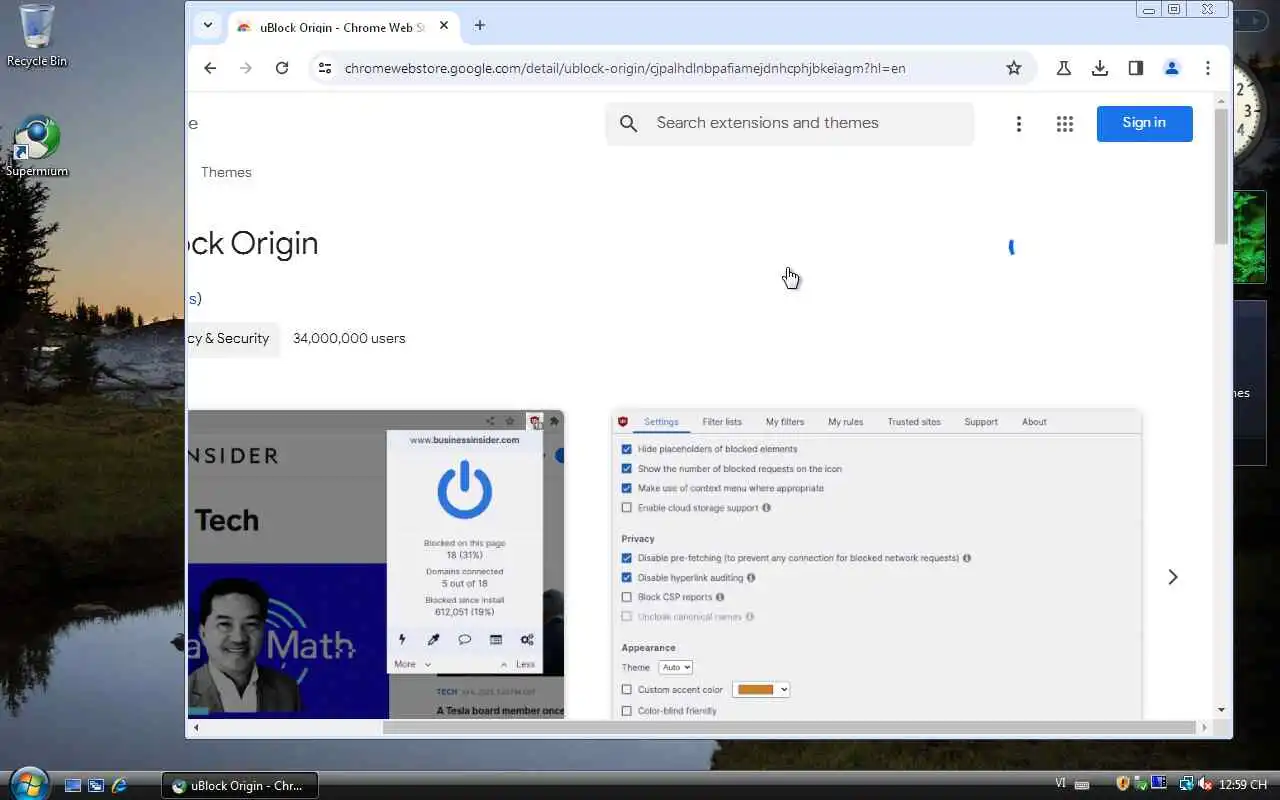Click Switch between windows in Quick Launch

(96, 786)
